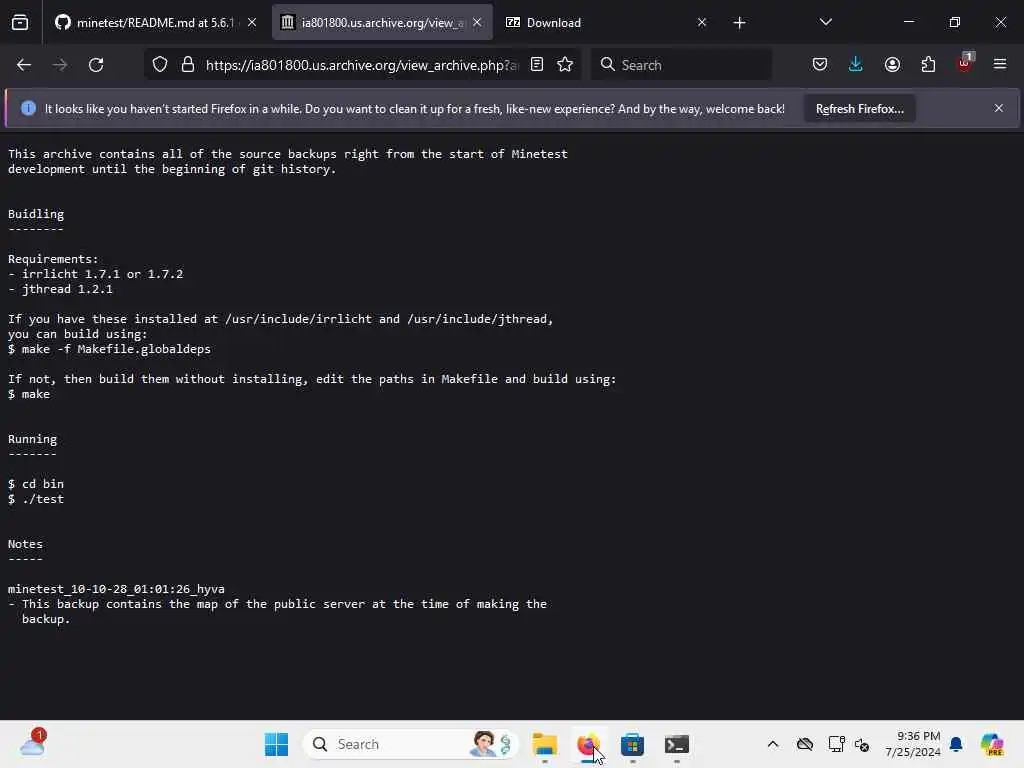Open a new tab with plus button
1024x768 pixels.
pos(739,23)
